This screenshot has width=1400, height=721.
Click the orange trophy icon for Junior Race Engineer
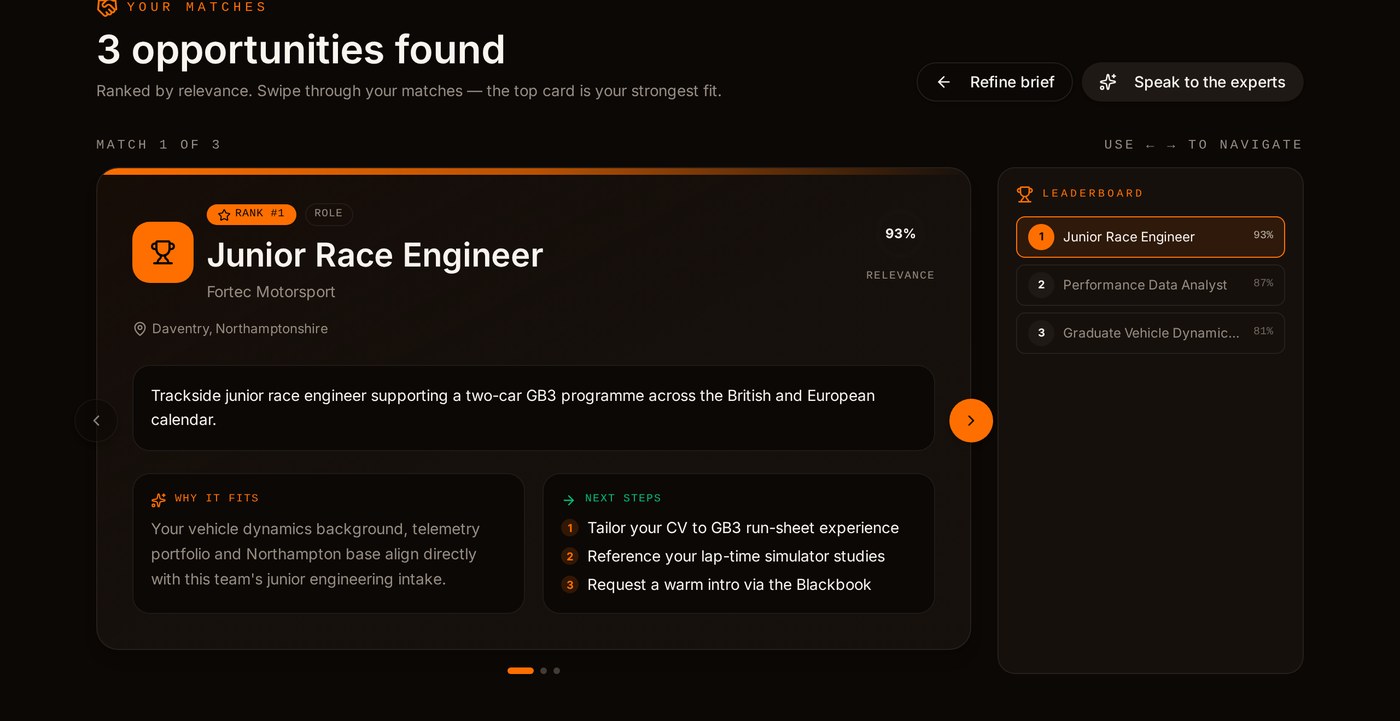(x=163, y=252)
